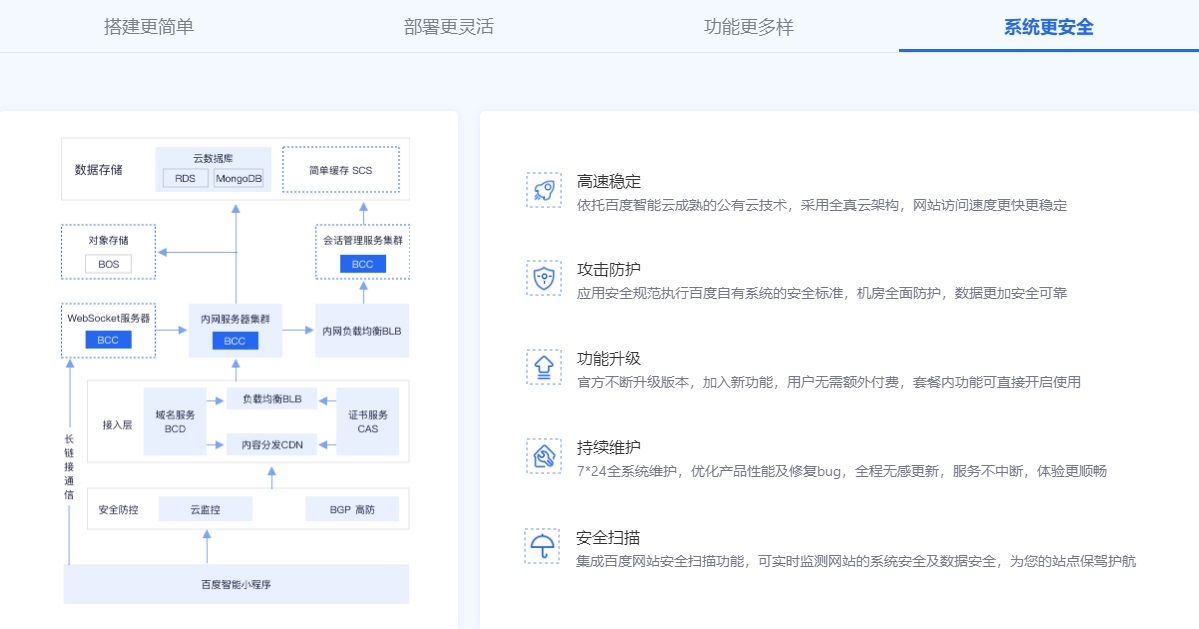This screenshot has height=629, width=1199.
Task: Click the 攻击防护 heading text
Action: tap(609, 270)
